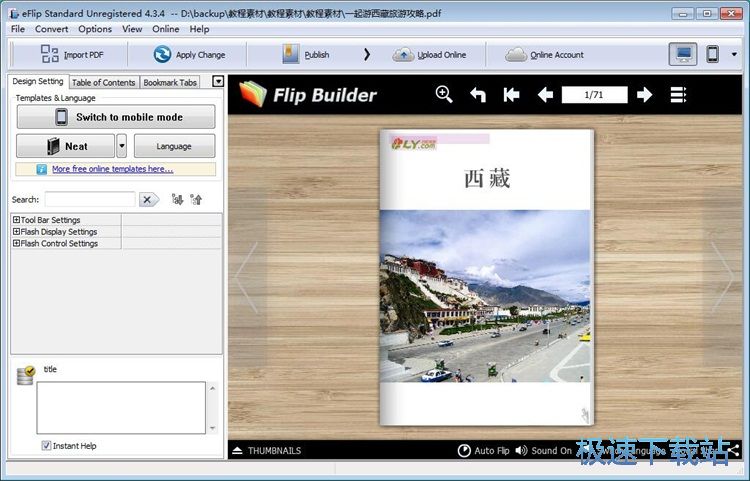
Task: Toggle Auto Flip in bottom bar
Action: (x=484, y=450)
